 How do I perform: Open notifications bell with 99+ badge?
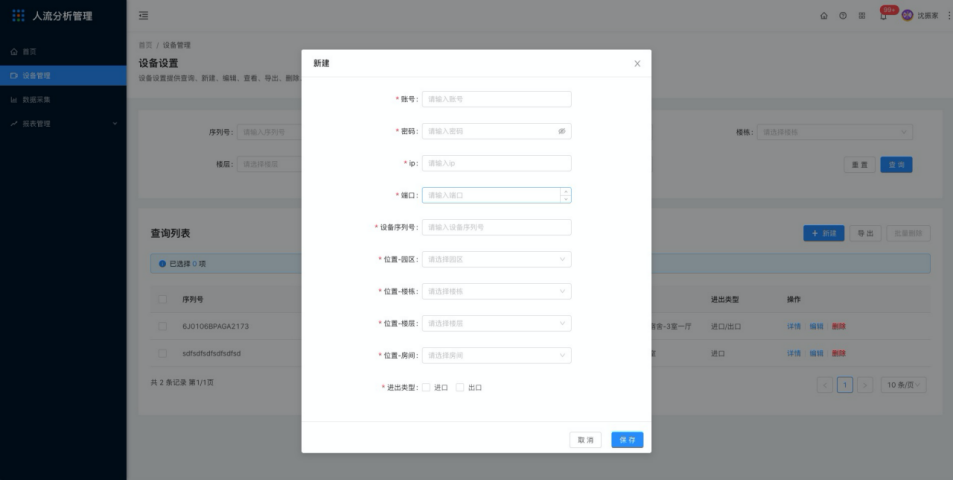(883, 16)
